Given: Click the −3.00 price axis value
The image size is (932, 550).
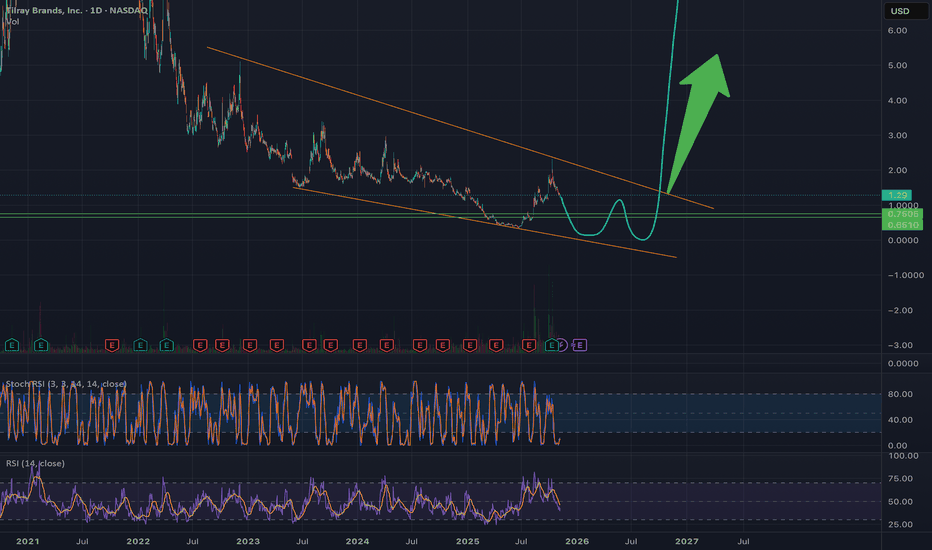Looking at the screenshot, I should click(x=900, y=345).
